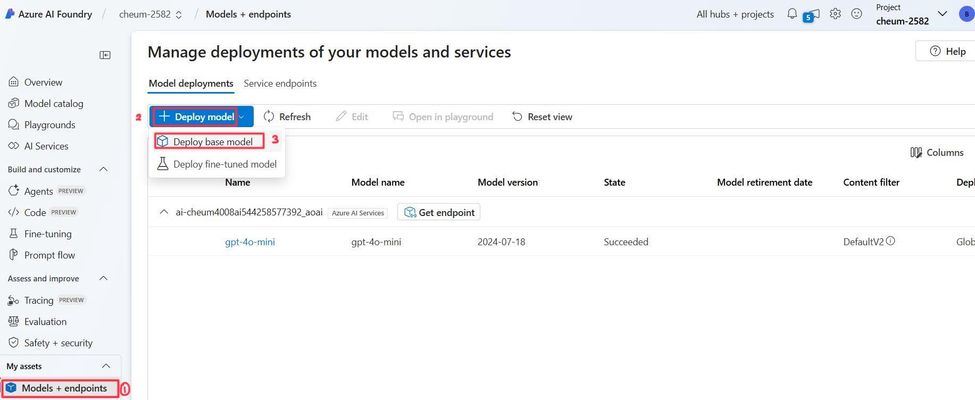Open Prompt flow in the sidebar
This screenshot has height=400, width=975.
[49, 255]
